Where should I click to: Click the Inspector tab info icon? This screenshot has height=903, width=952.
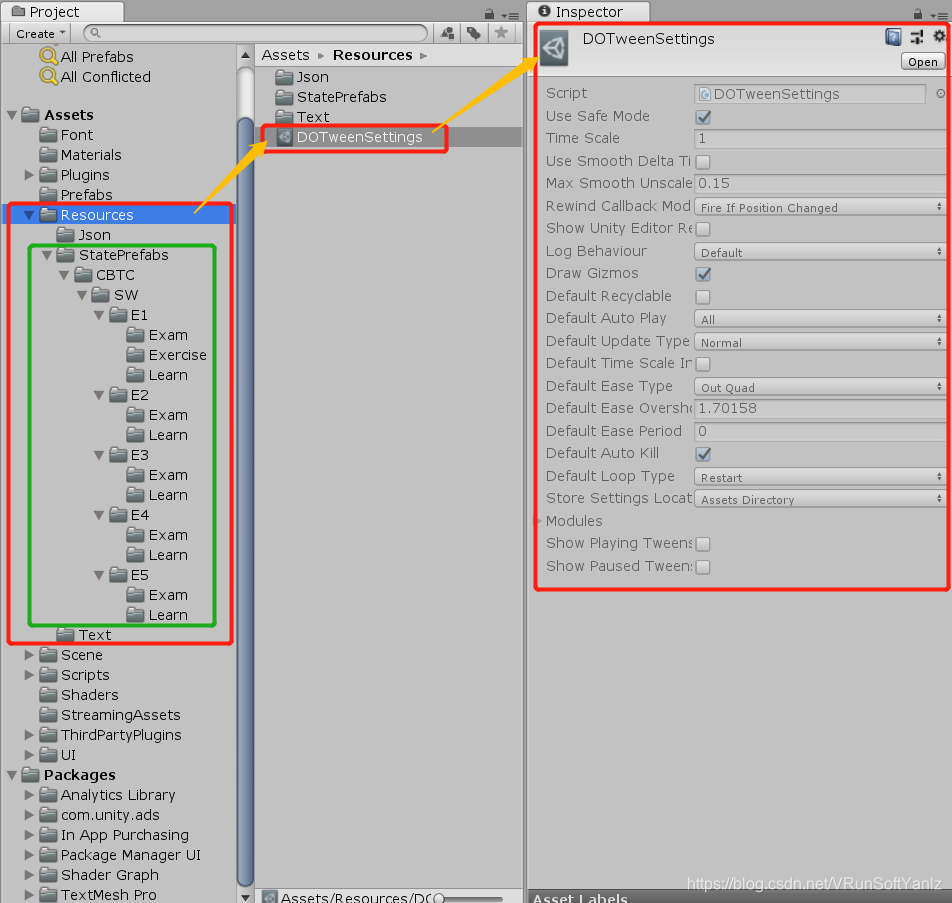tap(545, 11)
